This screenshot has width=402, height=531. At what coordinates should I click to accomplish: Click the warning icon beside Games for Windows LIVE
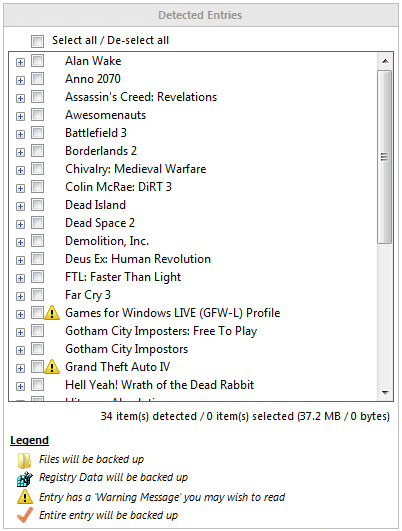tap(52, 313)
